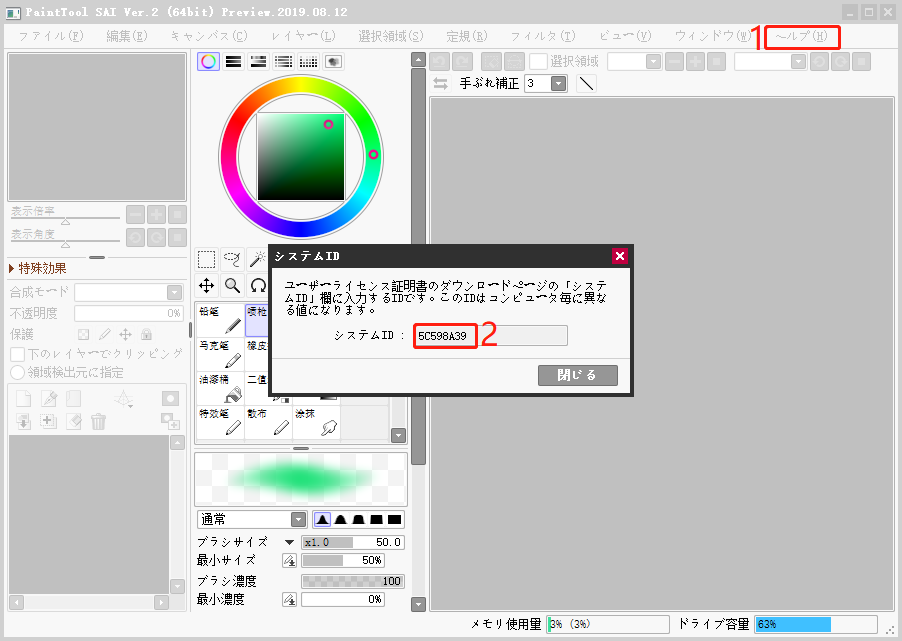Viewport: 902px width, 641px height.
Task: Open the ヘルプ(H) menu
Action: point(801,36)
